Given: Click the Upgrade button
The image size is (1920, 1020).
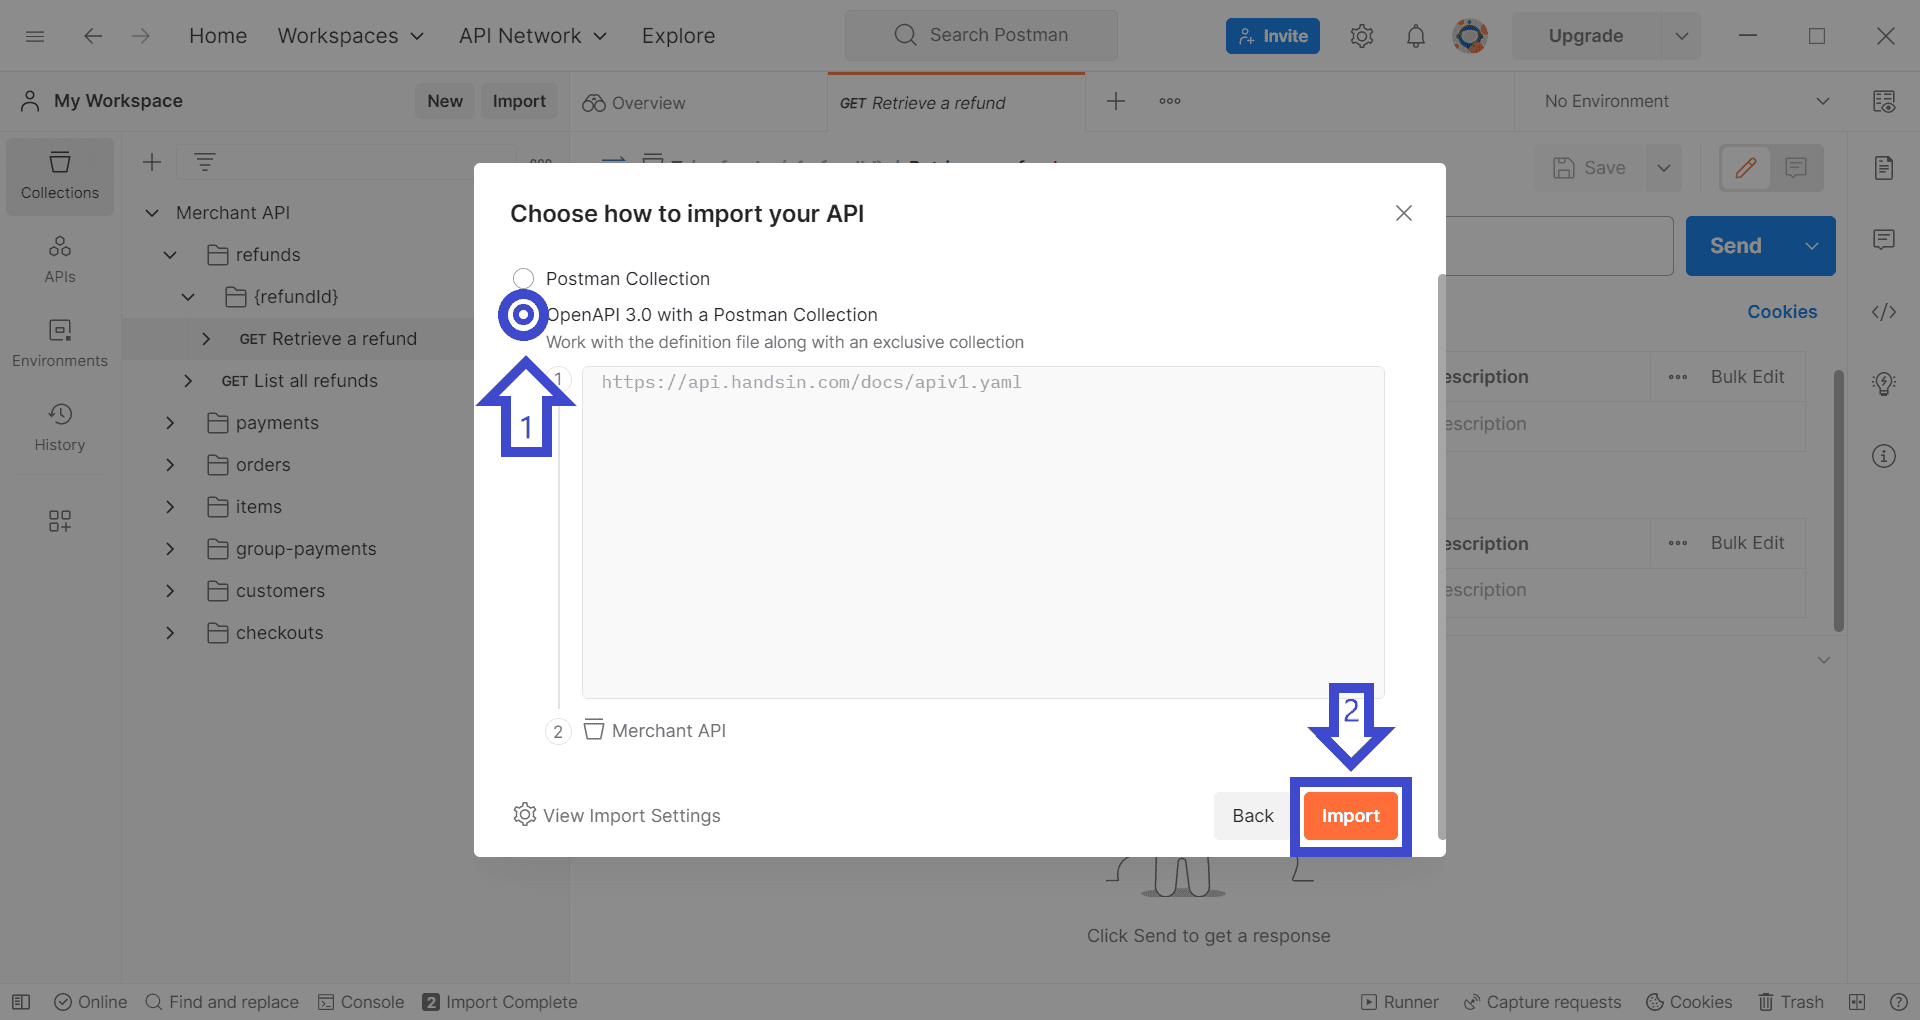Looking at the screenshot, I should click(x=1586, y=36).
